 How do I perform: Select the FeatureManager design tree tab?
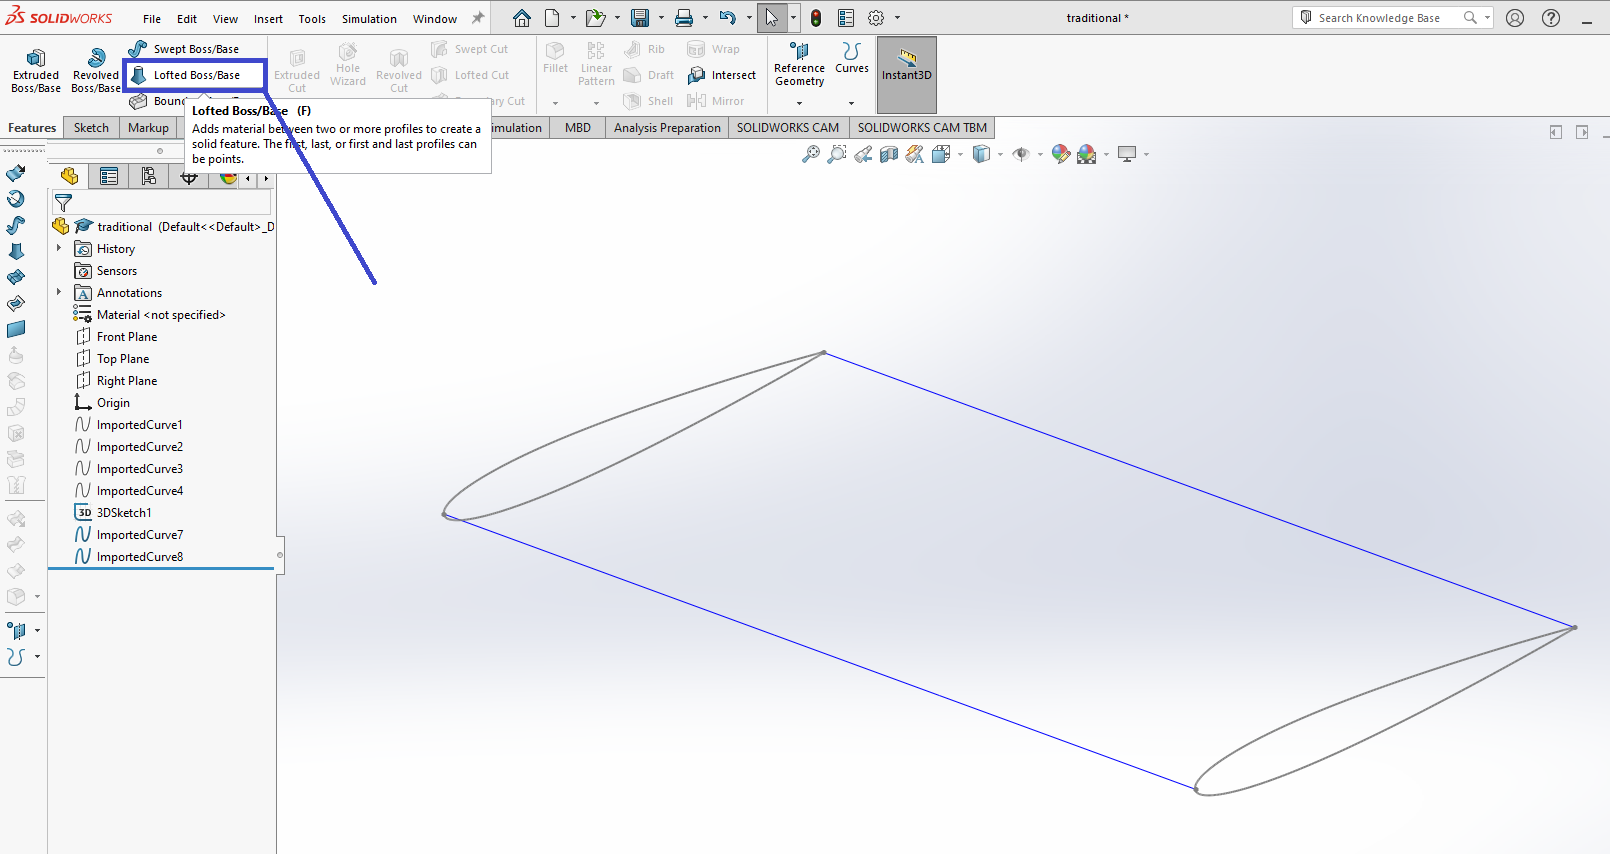(69, 177)
